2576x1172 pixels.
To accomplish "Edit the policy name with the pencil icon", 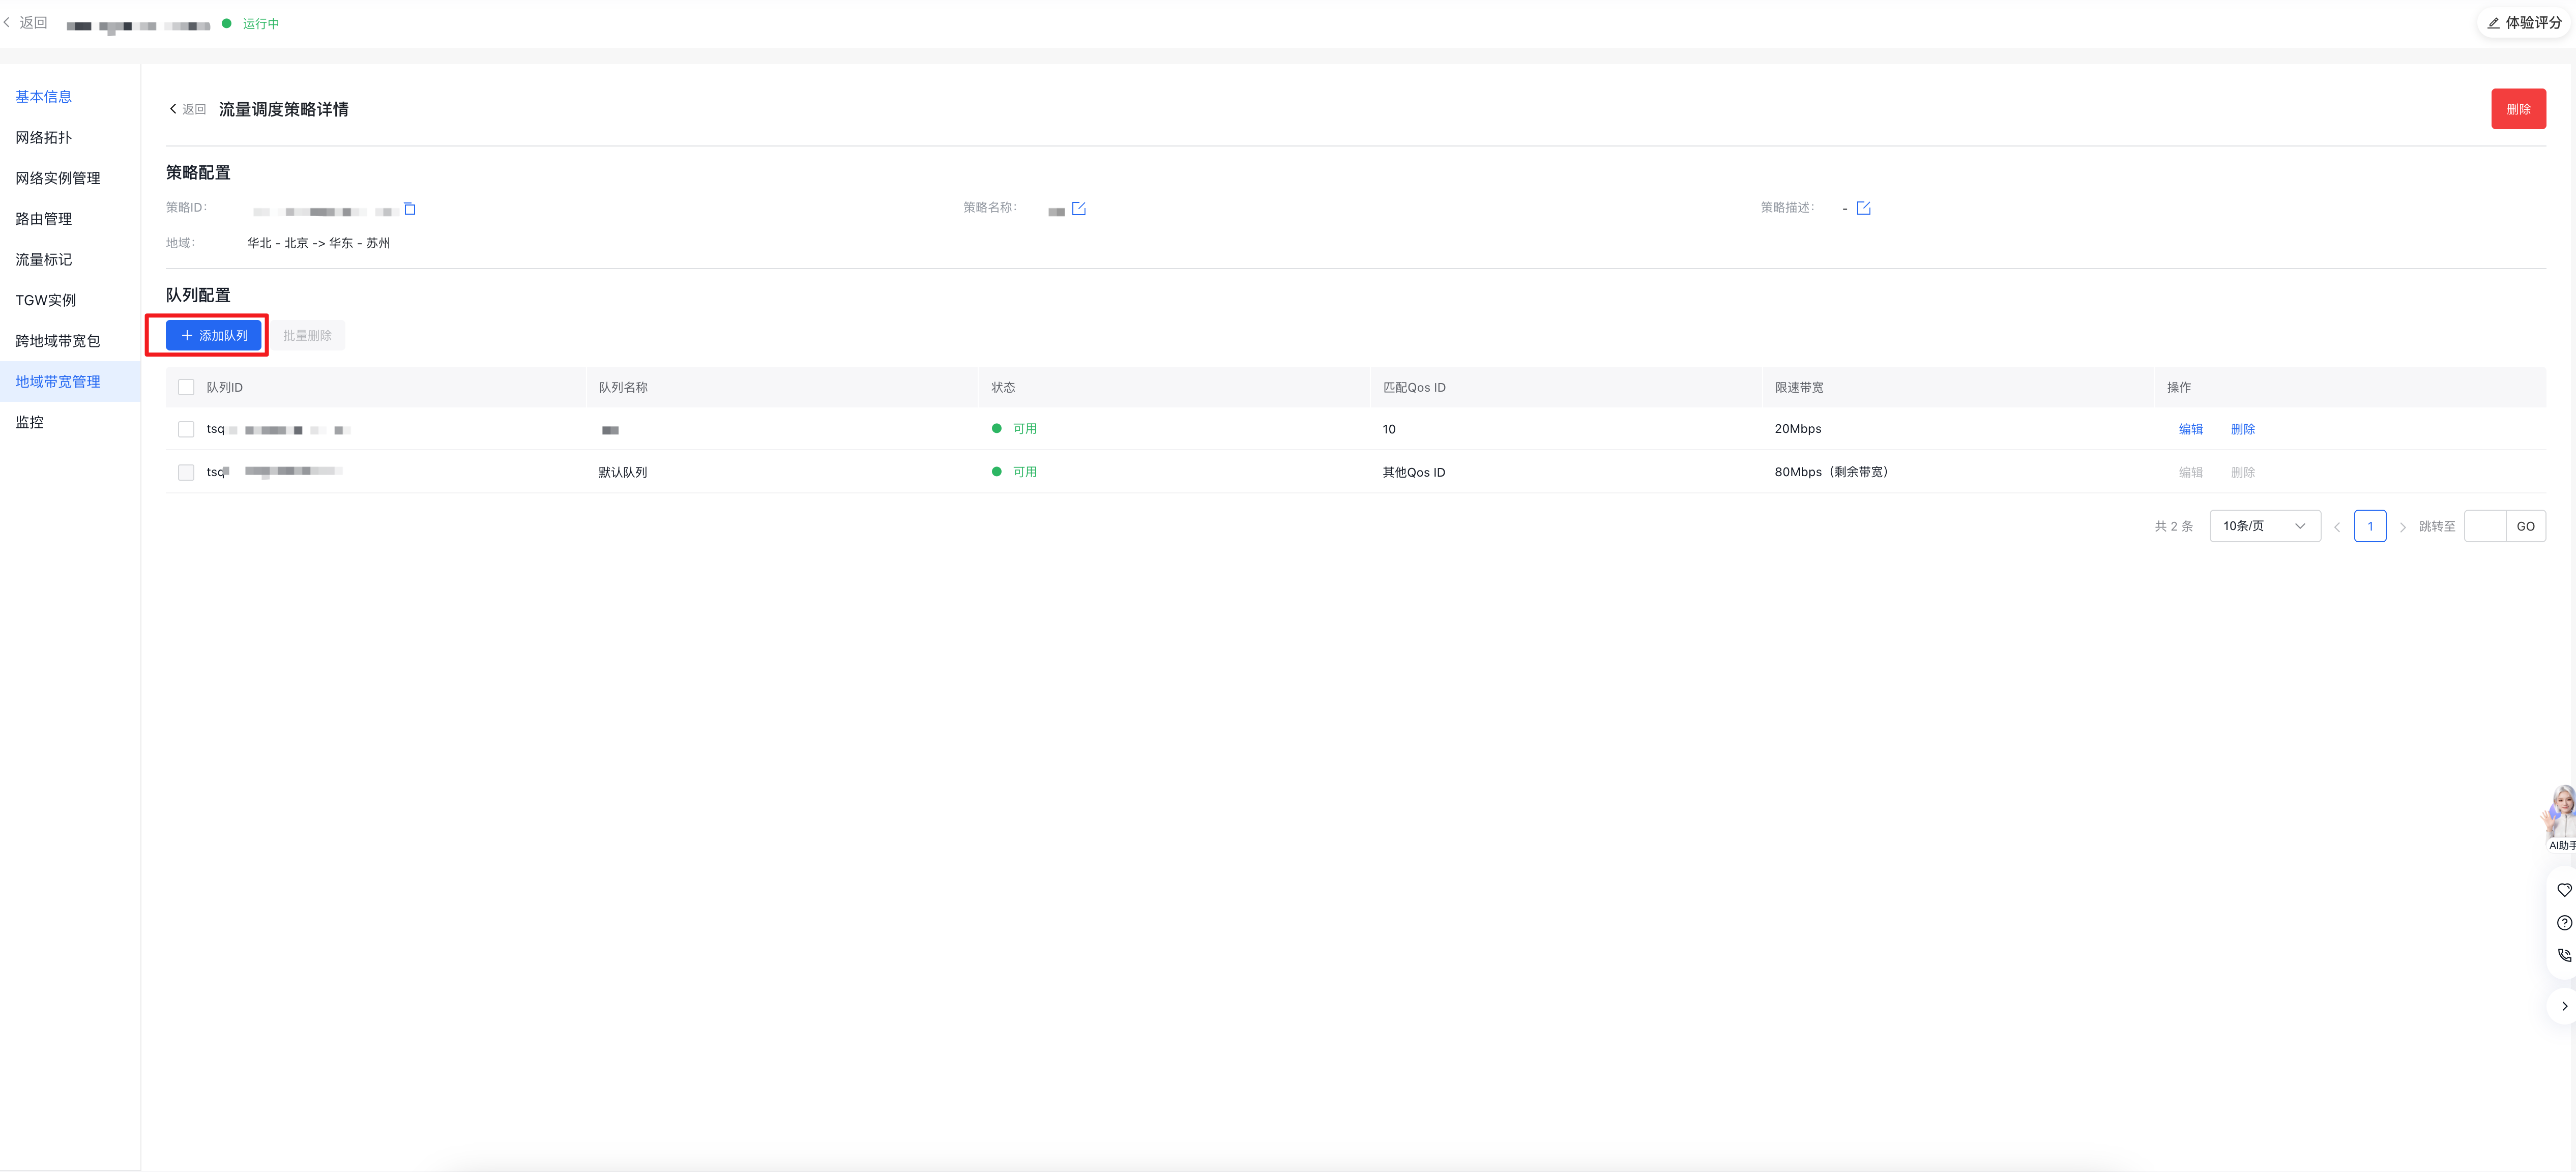I will [1078, 208].
